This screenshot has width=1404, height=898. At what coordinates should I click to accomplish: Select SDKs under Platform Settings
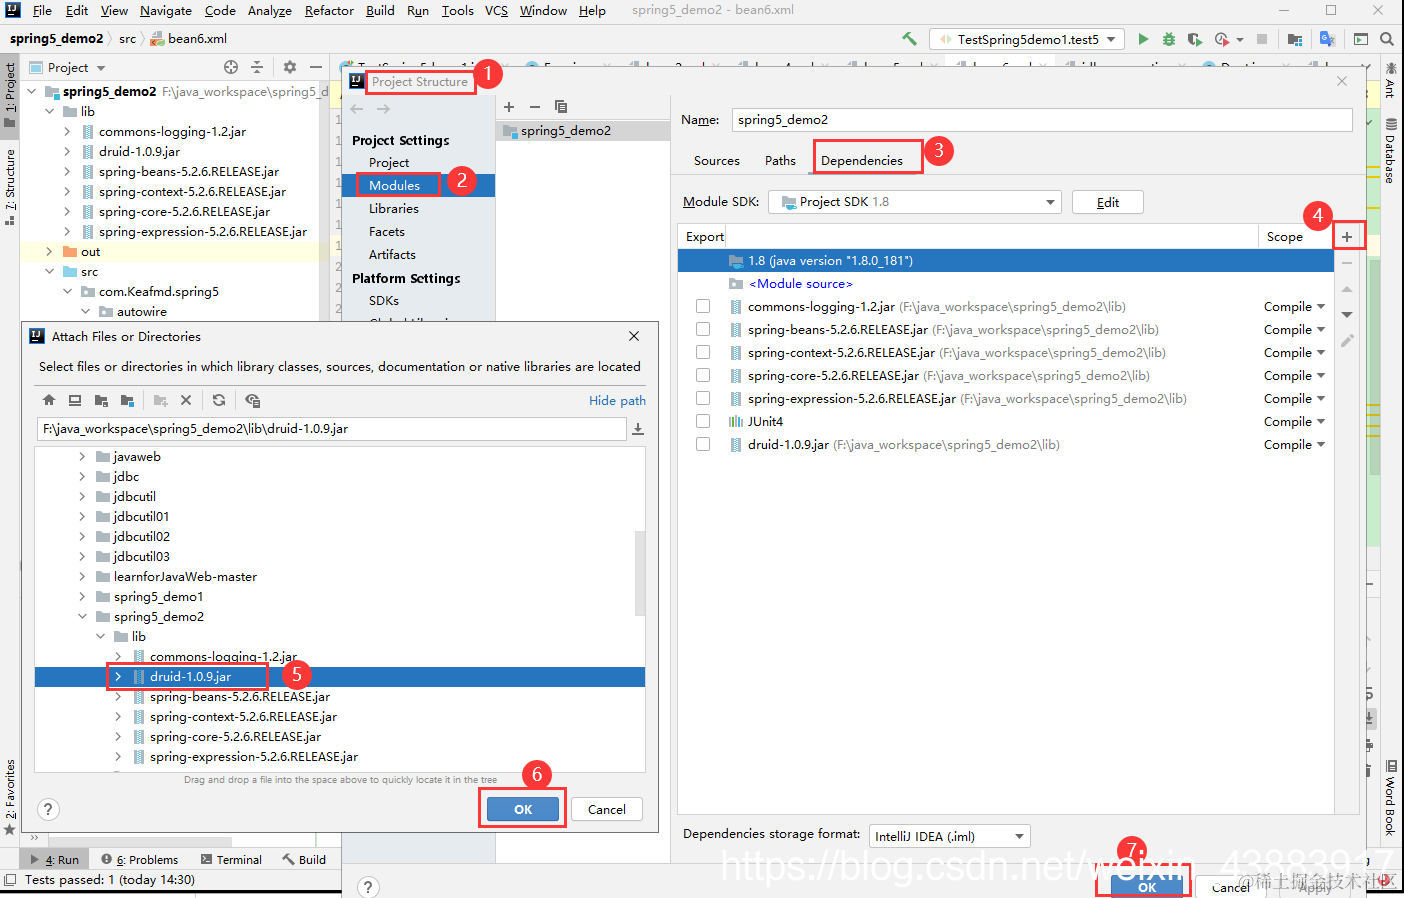[384, 300]
